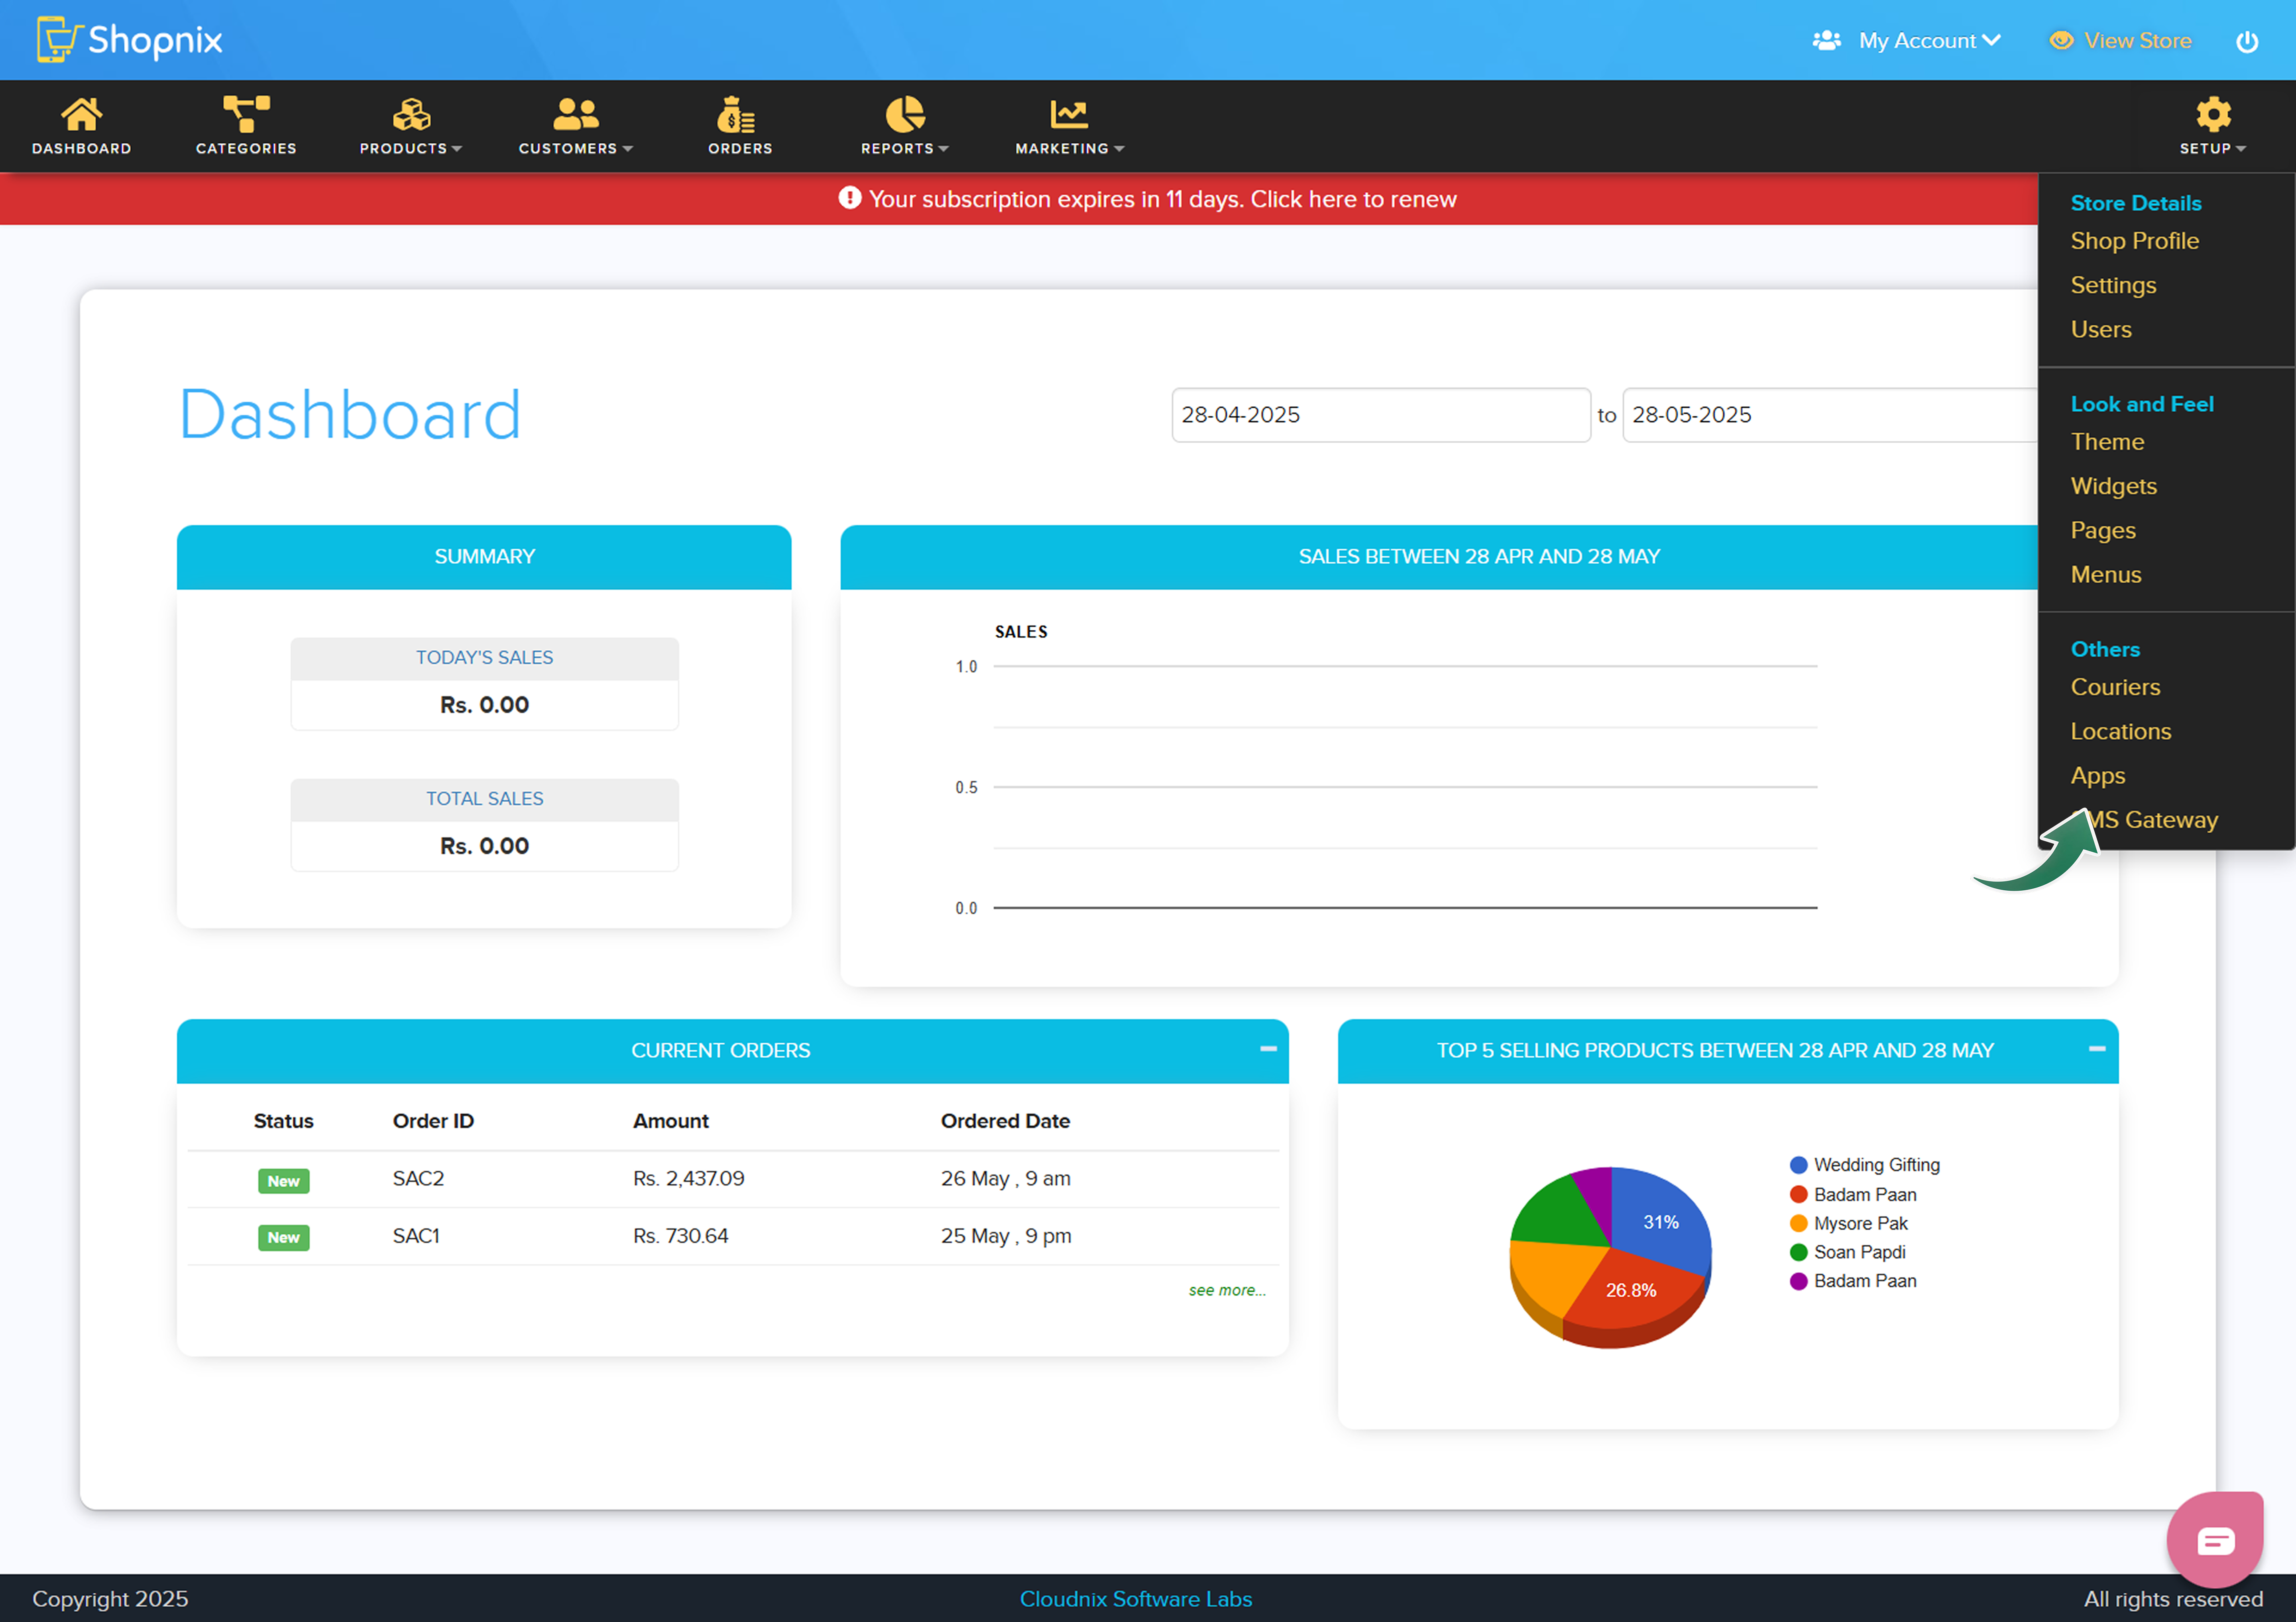Viewport: 2296px width, 1622px height.
Task: Click the View Store link
Action: [x=2138, y=41]
